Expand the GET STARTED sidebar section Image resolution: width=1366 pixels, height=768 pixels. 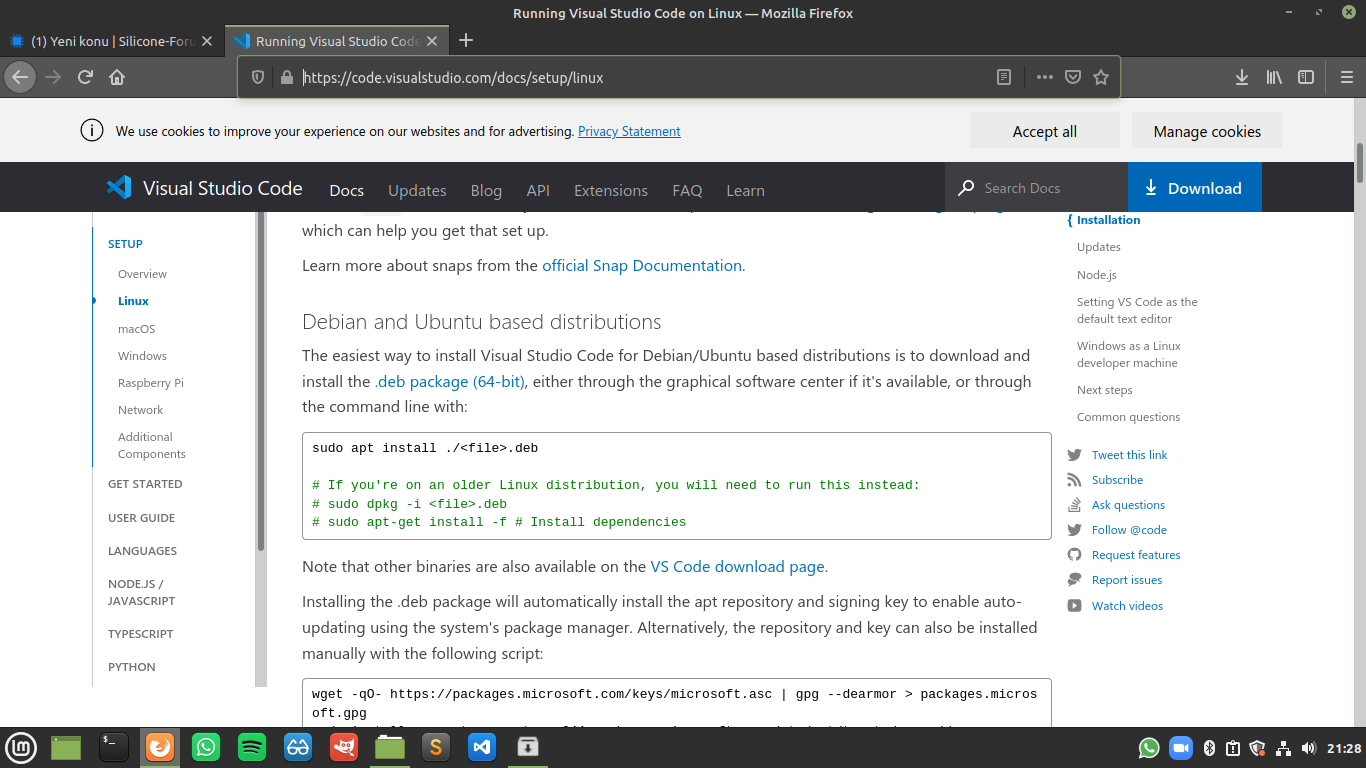click(x=145, y=484)
